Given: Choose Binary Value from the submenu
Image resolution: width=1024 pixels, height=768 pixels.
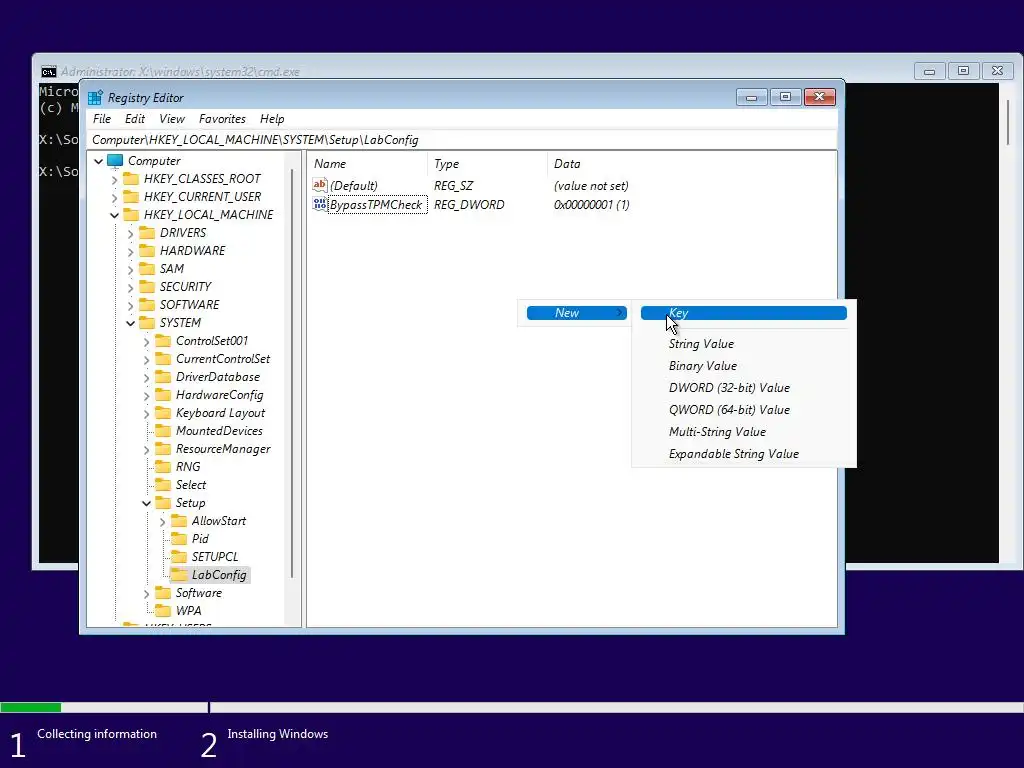Looking at the screenshot, I should coord(744,366).
